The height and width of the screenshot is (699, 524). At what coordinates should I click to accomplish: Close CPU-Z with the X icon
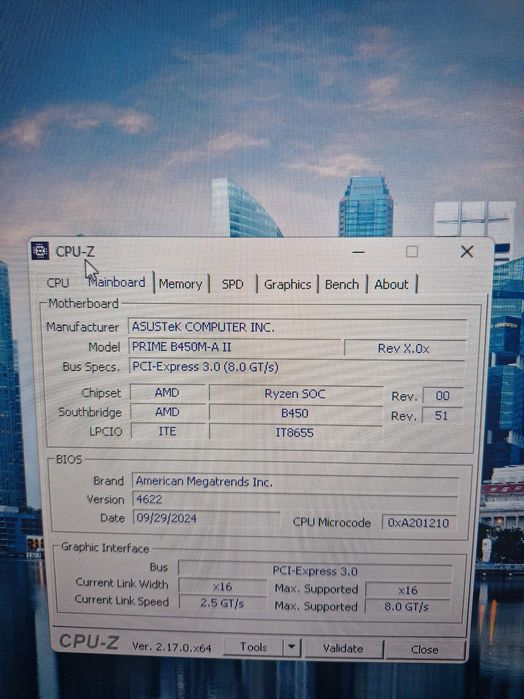point(466,251)
